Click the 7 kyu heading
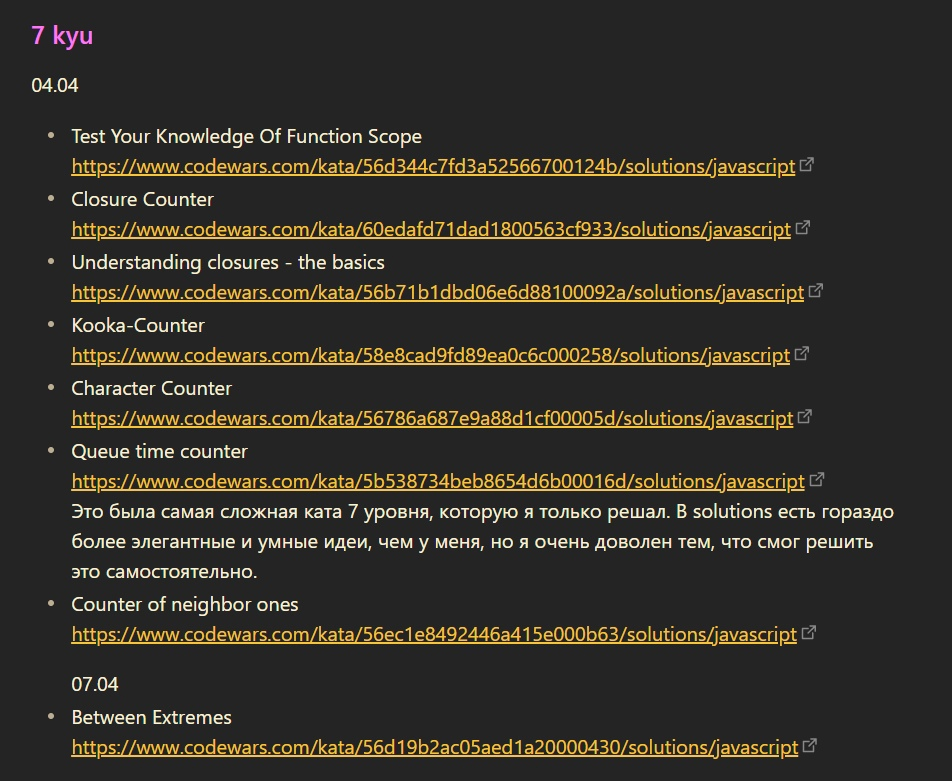Screen dimensions: 952x781 62,35
